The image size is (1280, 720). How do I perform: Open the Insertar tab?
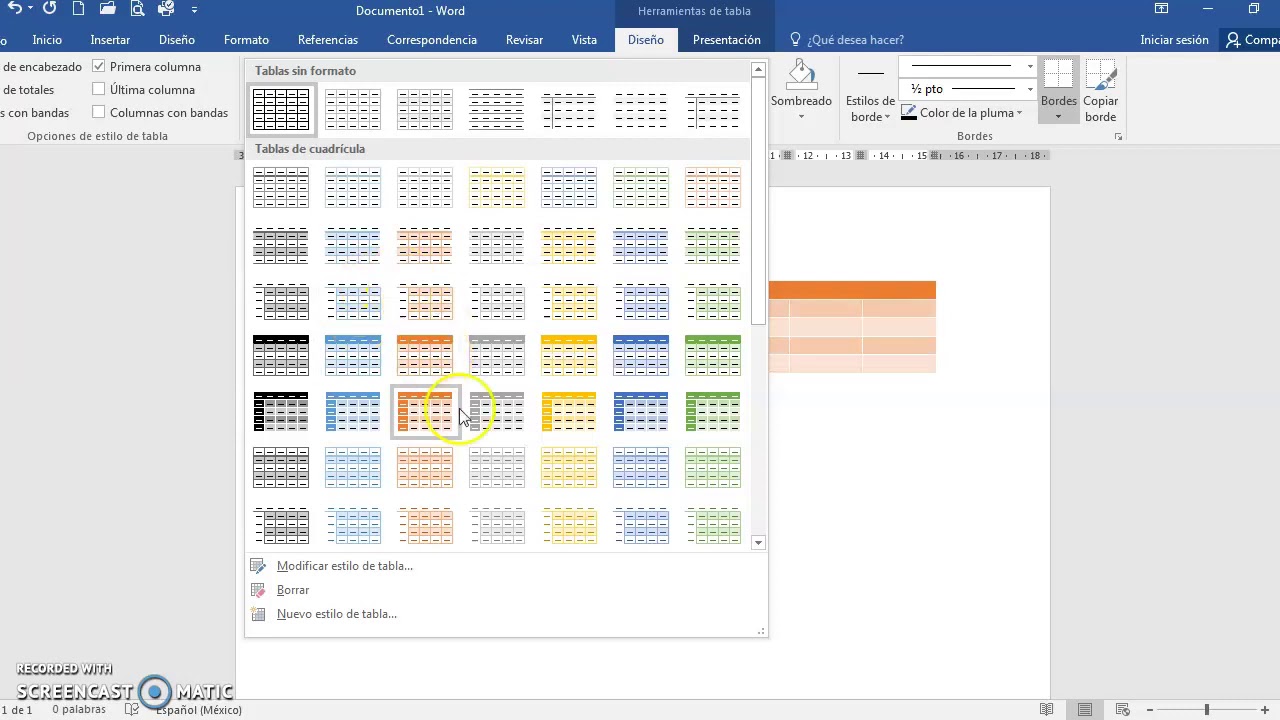tap(110, 40)
